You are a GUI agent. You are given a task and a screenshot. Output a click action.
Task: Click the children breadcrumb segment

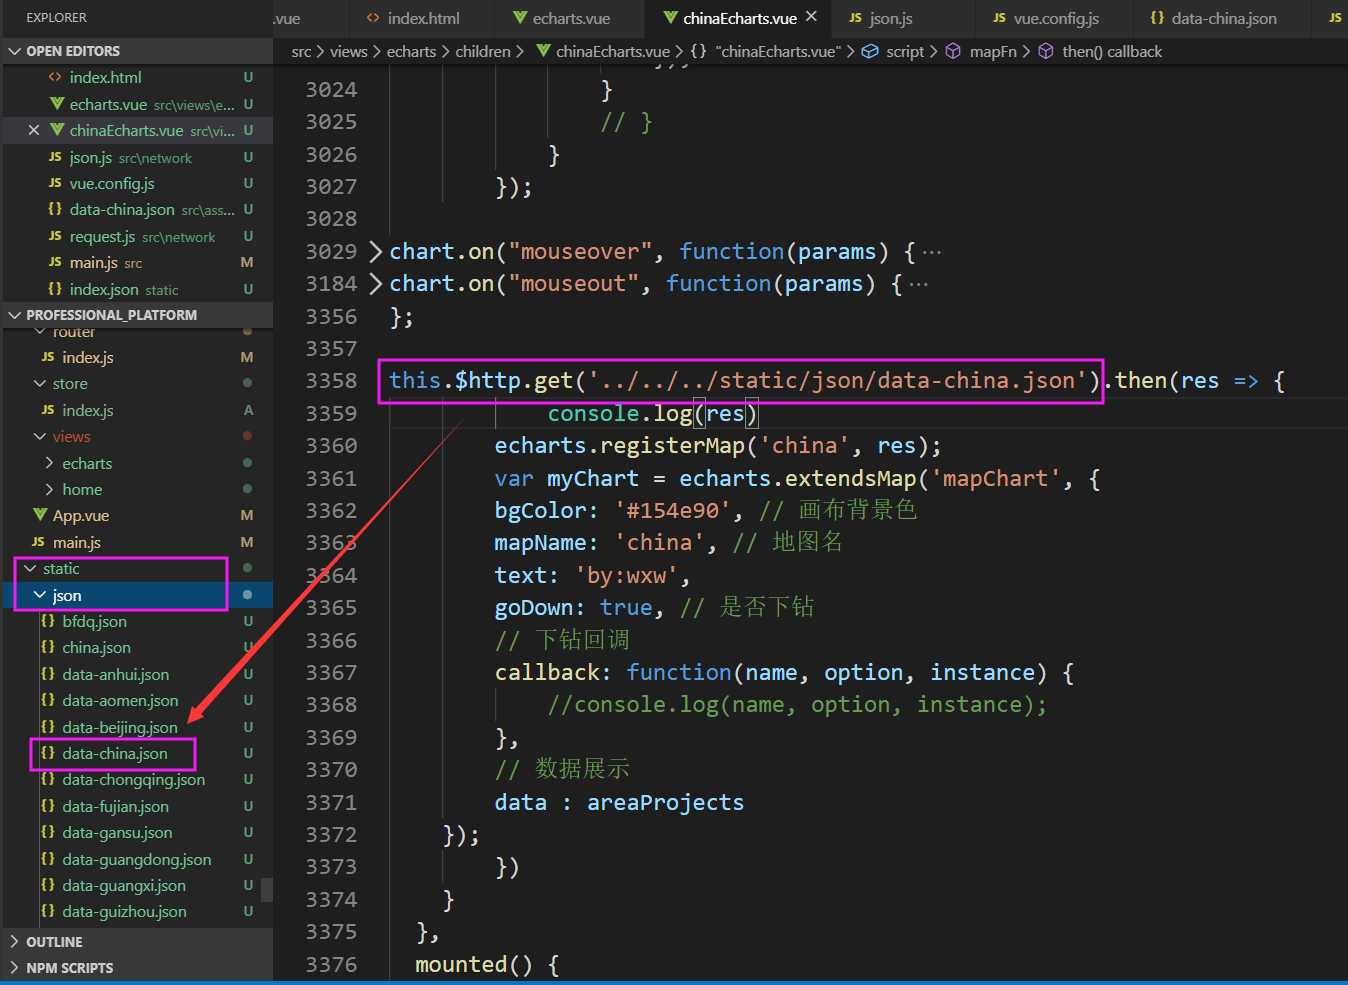coord(483,51)
